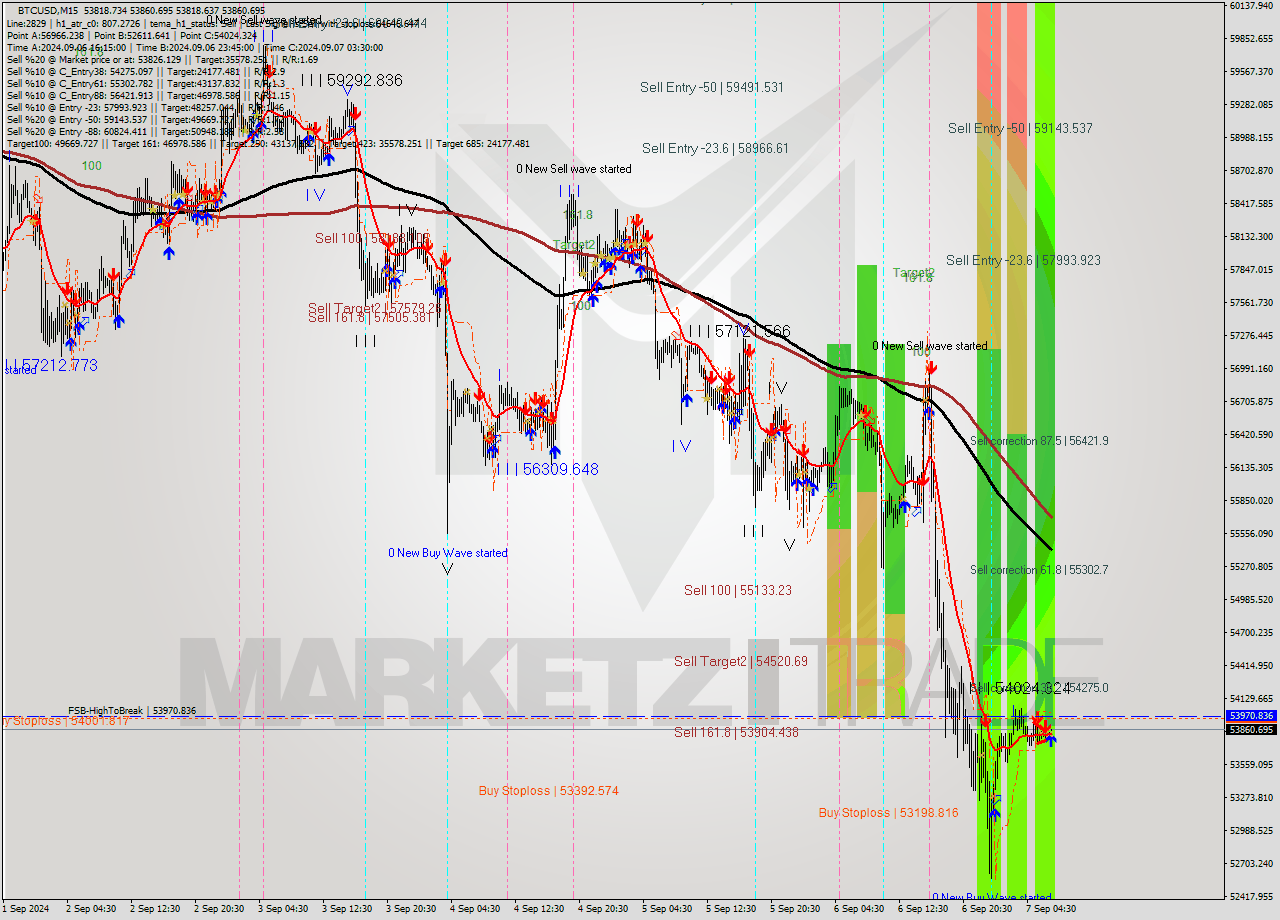Click the '7 Sep 04:30' time axis label
1280x920 pixels.
point(1051,909)
